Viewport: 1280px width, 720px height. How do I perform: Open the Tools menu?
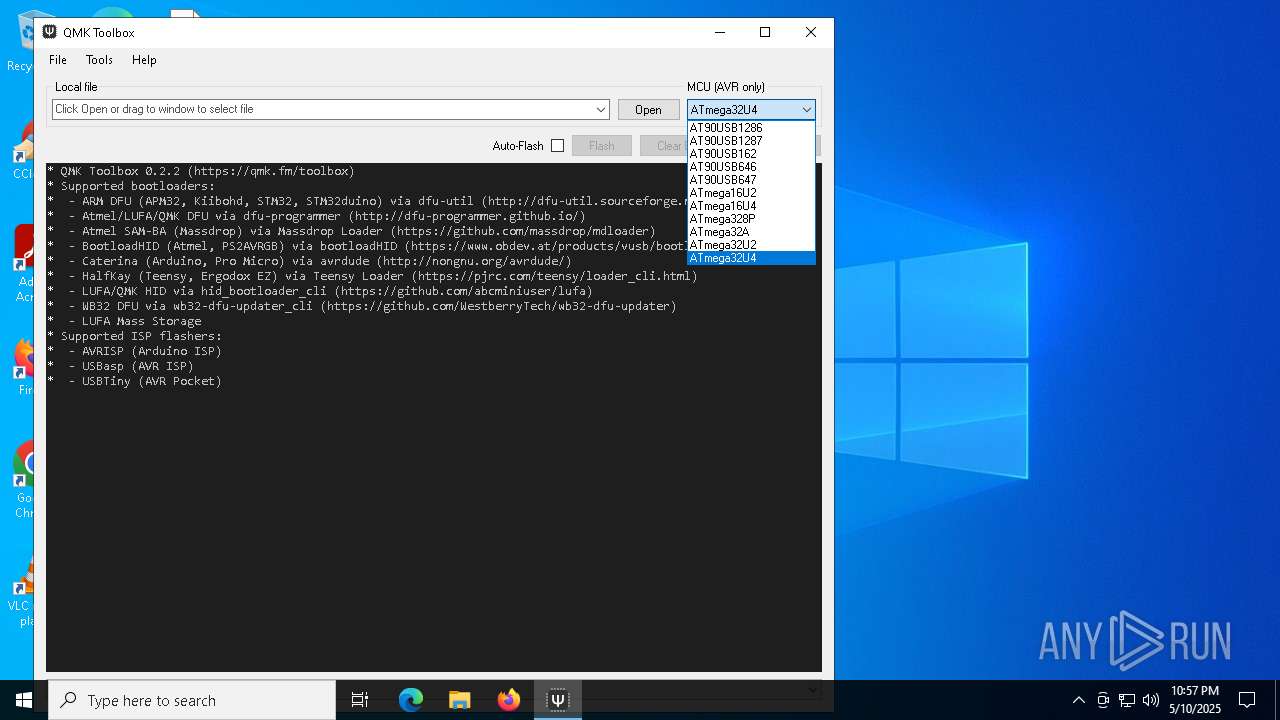point(99,60)
